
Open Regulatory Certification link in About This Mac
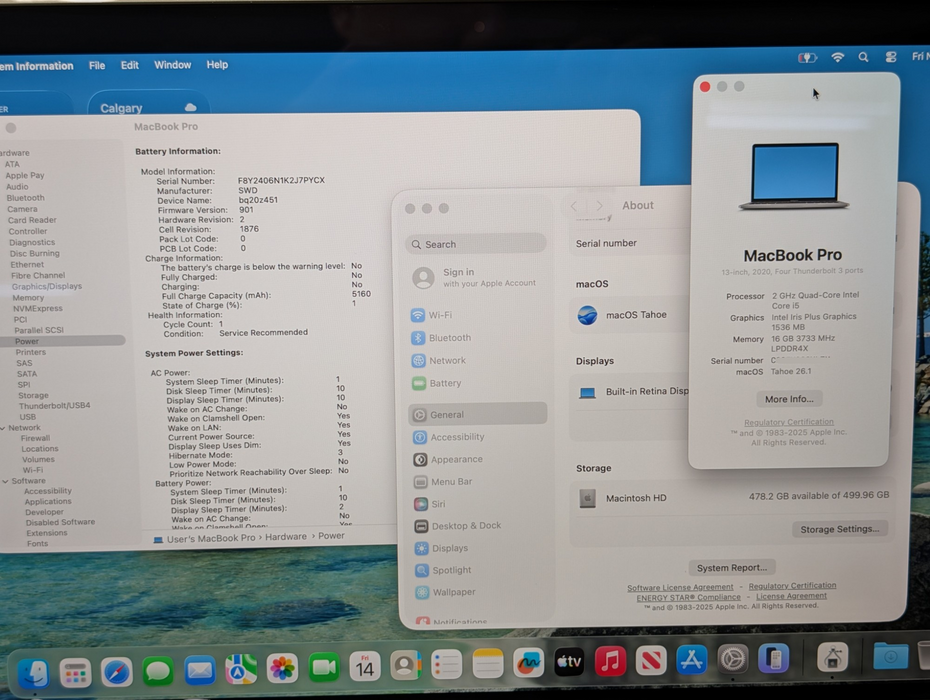[789, 422]
